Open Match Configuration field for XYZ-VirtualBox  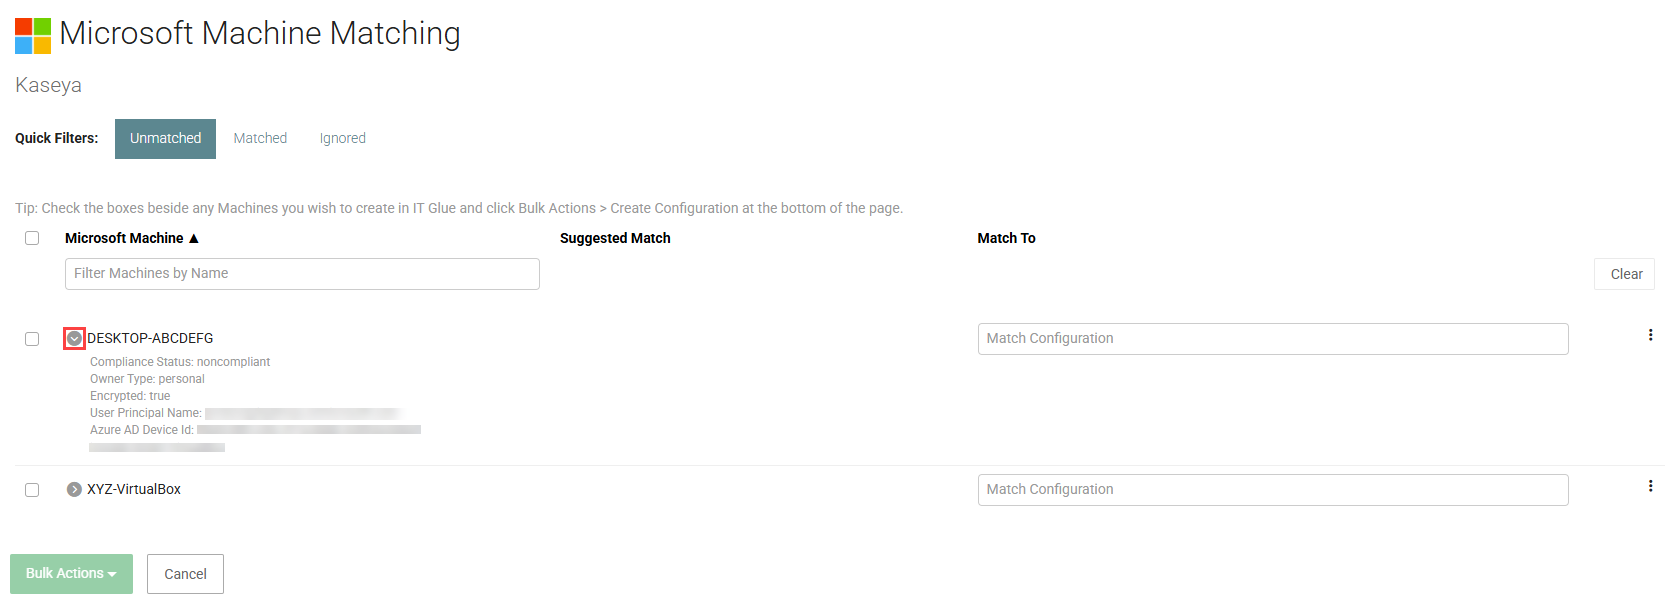[1273, 490]
